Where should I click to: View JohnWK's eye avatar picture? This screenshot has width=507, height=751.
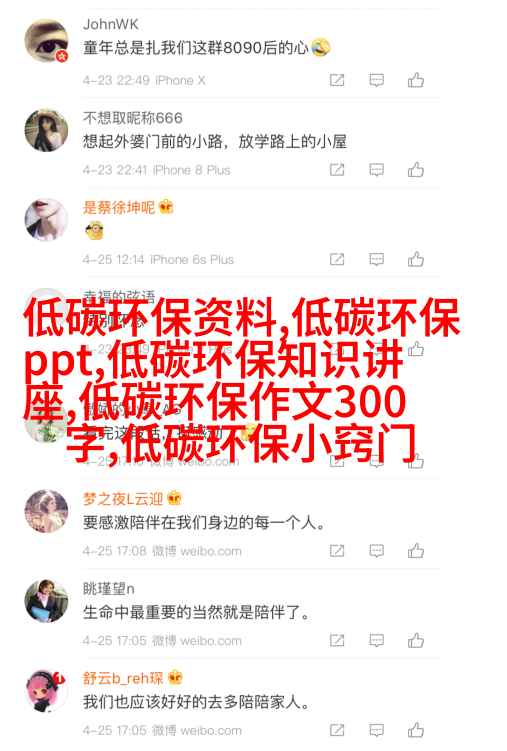[x=46, y=41]
